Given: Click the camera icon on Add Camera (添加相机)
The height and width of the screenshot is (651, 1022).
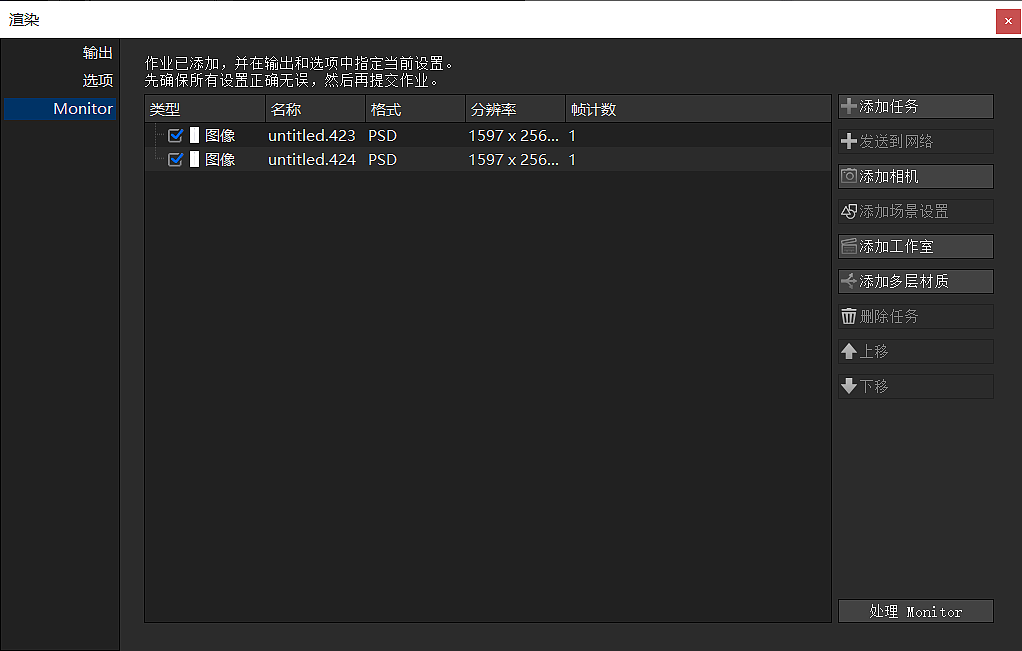Looking at the screenshot, I should (x=848, y=176).
